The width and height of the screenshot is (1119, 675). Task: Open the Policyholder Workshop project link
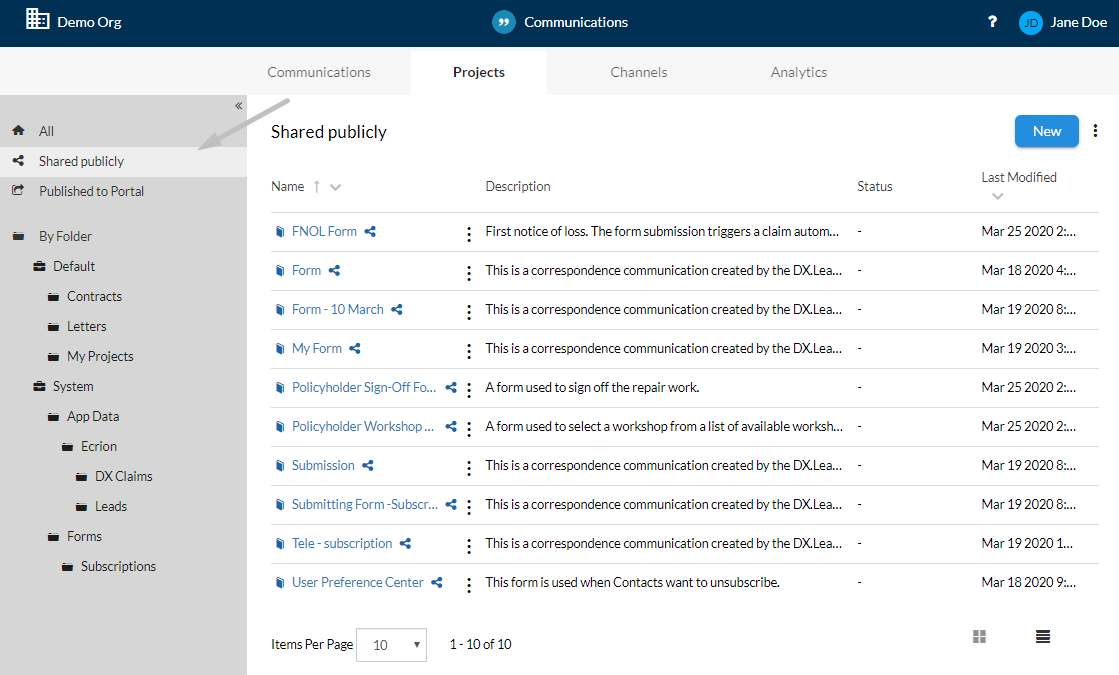tap(363, 426)
